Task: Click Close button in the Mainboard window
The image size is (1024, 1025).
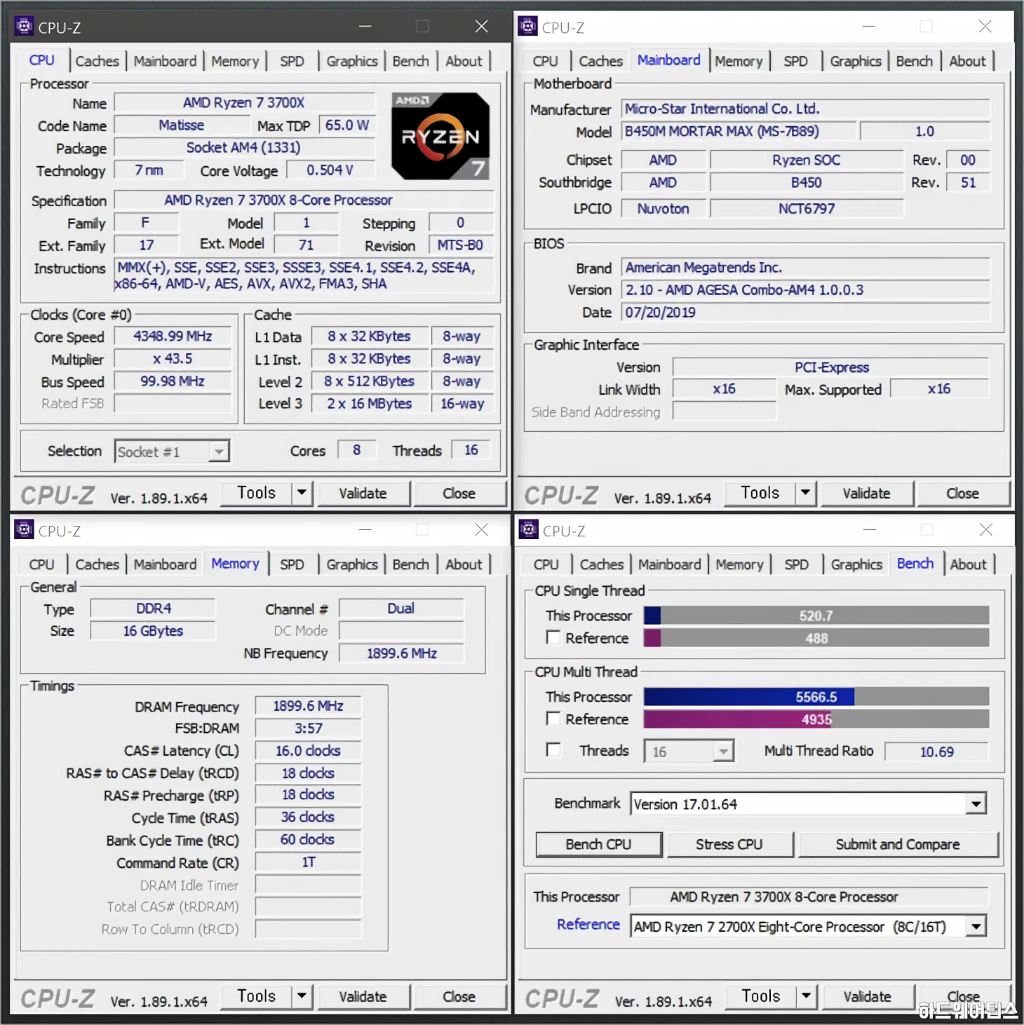Action: click(x=963, y=494)
